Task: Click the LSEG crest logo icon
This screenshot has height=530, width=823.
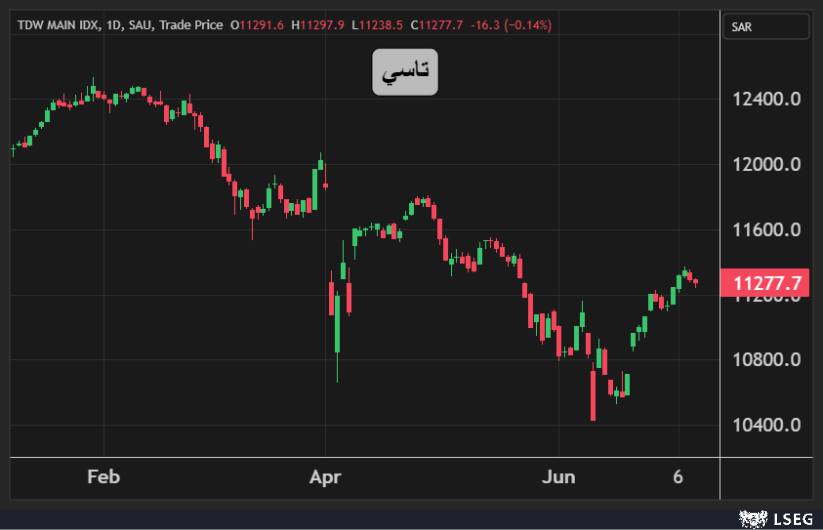Action: point(749,518)
